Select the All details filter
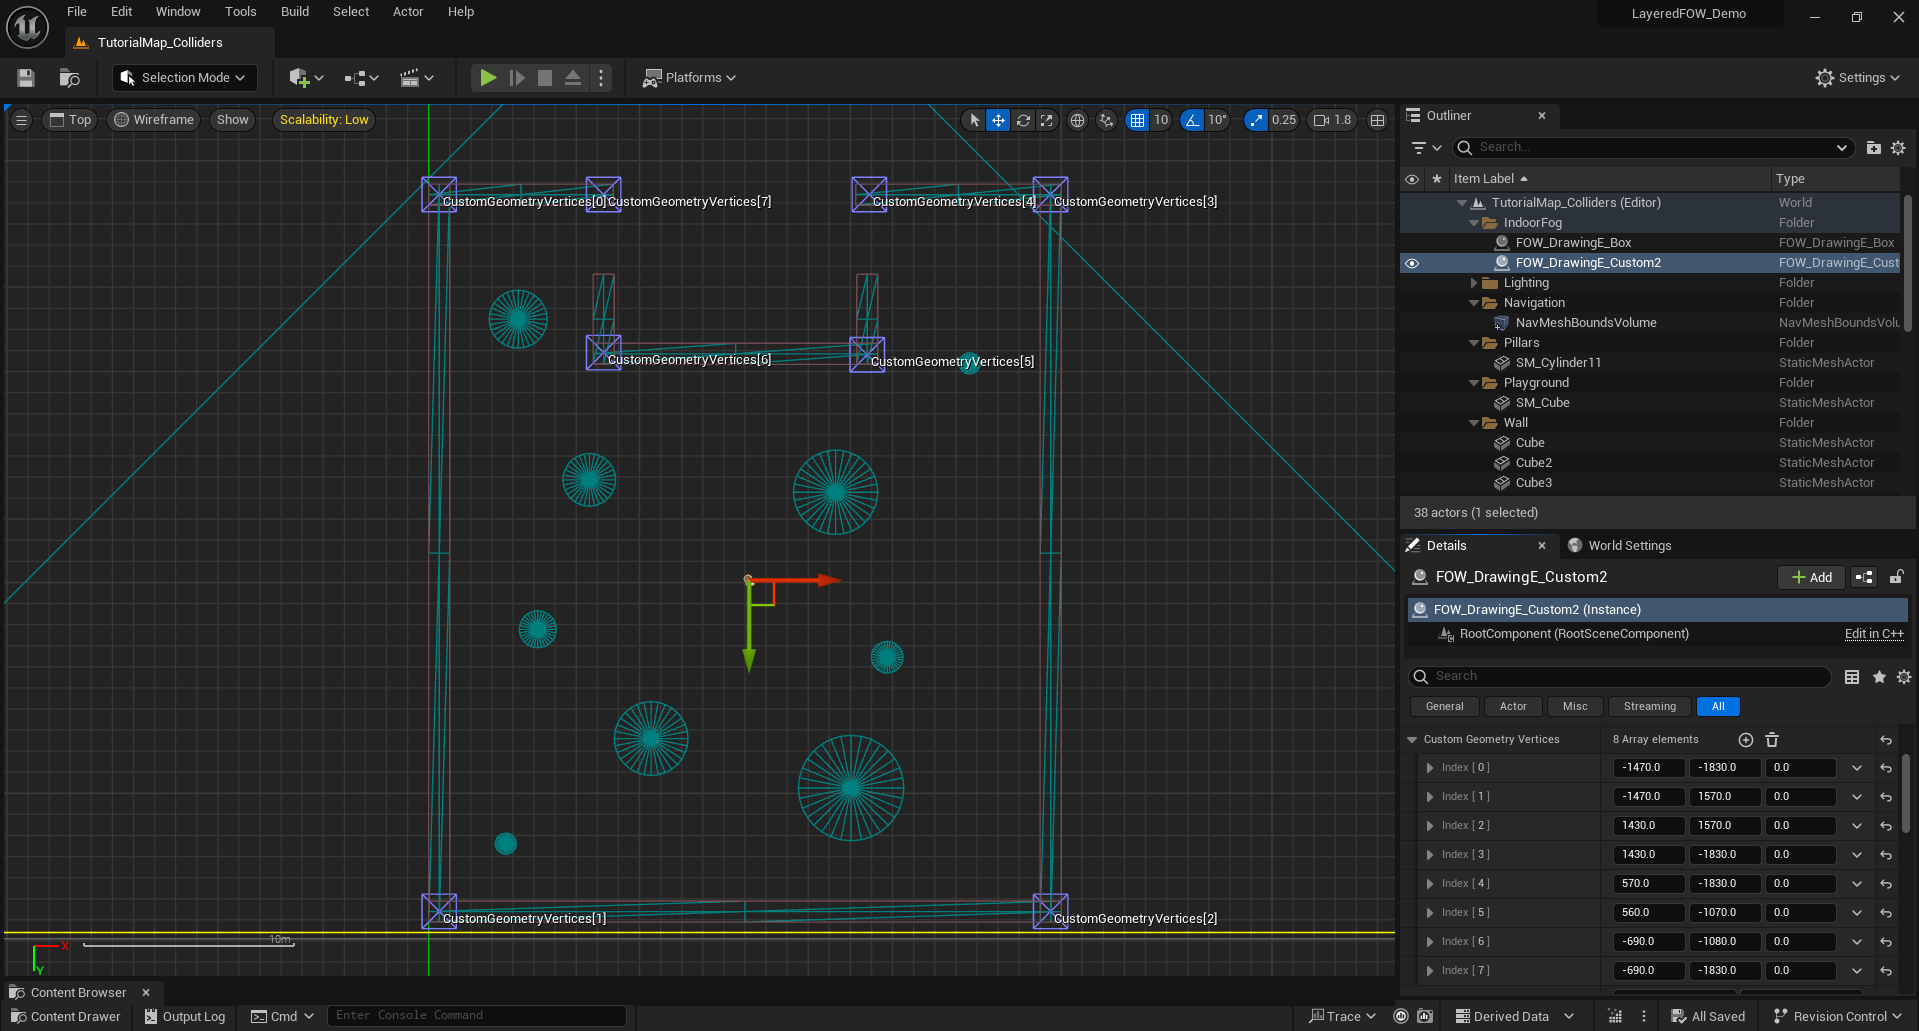The height and width of the screenshot is (1031, 1919). click(1718, 707)
